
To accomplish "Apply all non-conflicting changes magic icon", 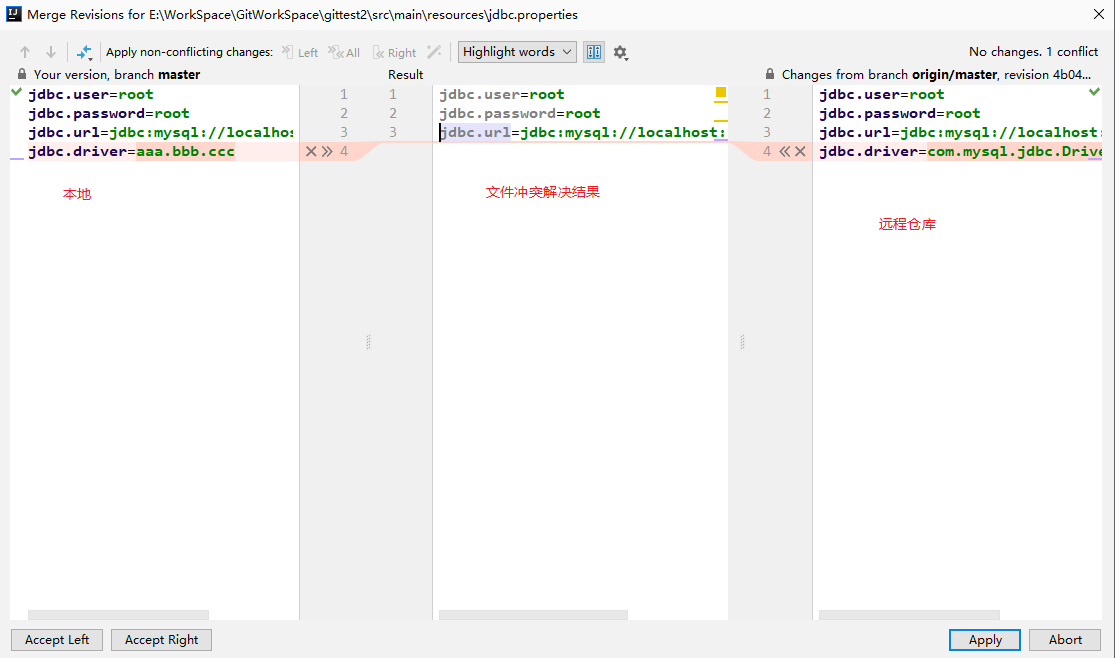I will (85, 52).
